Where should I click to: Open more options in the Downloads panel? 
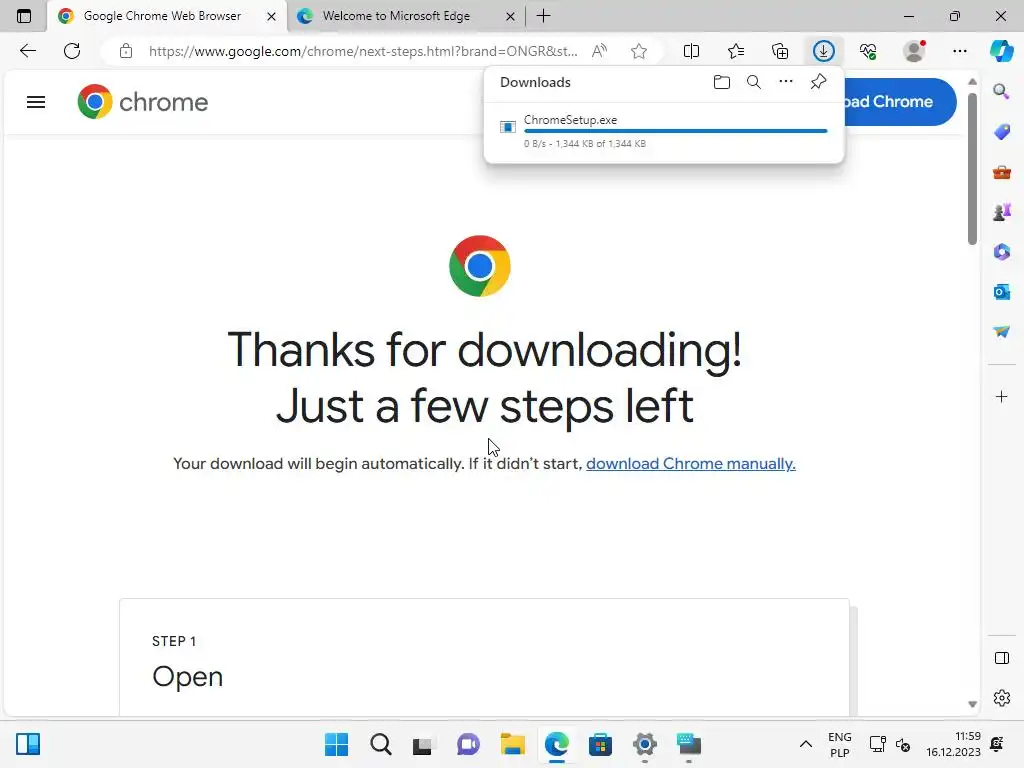tap(786, 82)
